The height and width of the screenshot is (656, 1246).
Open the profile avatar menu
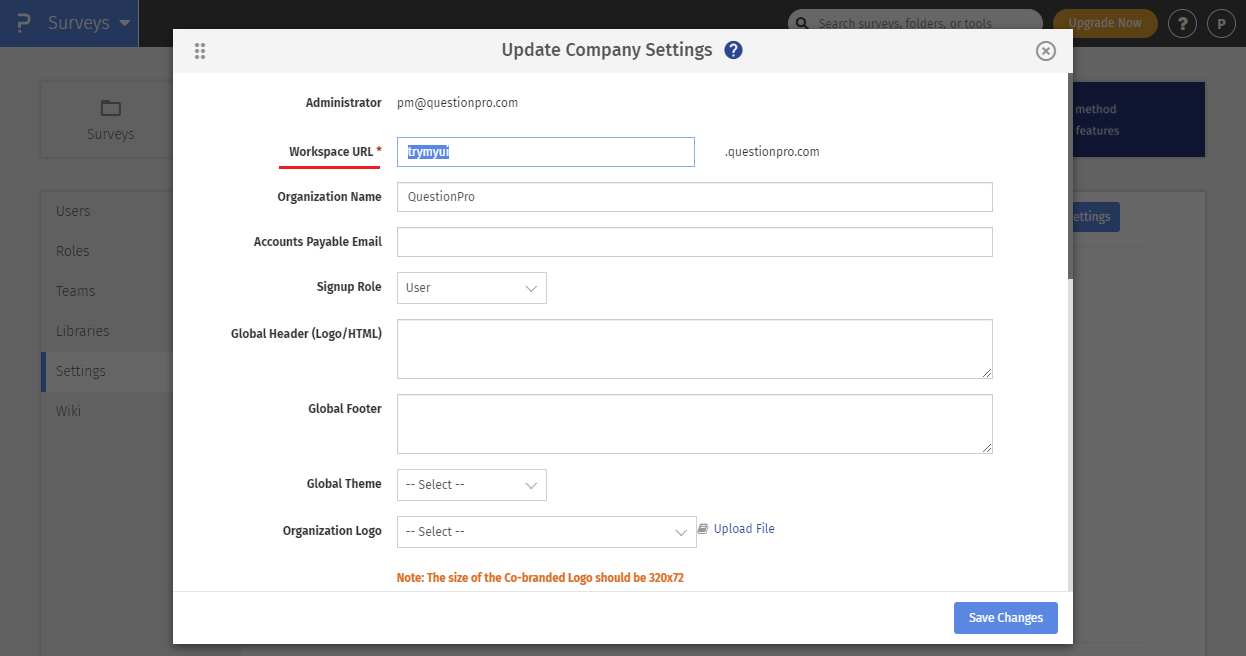coord(1221,23)
